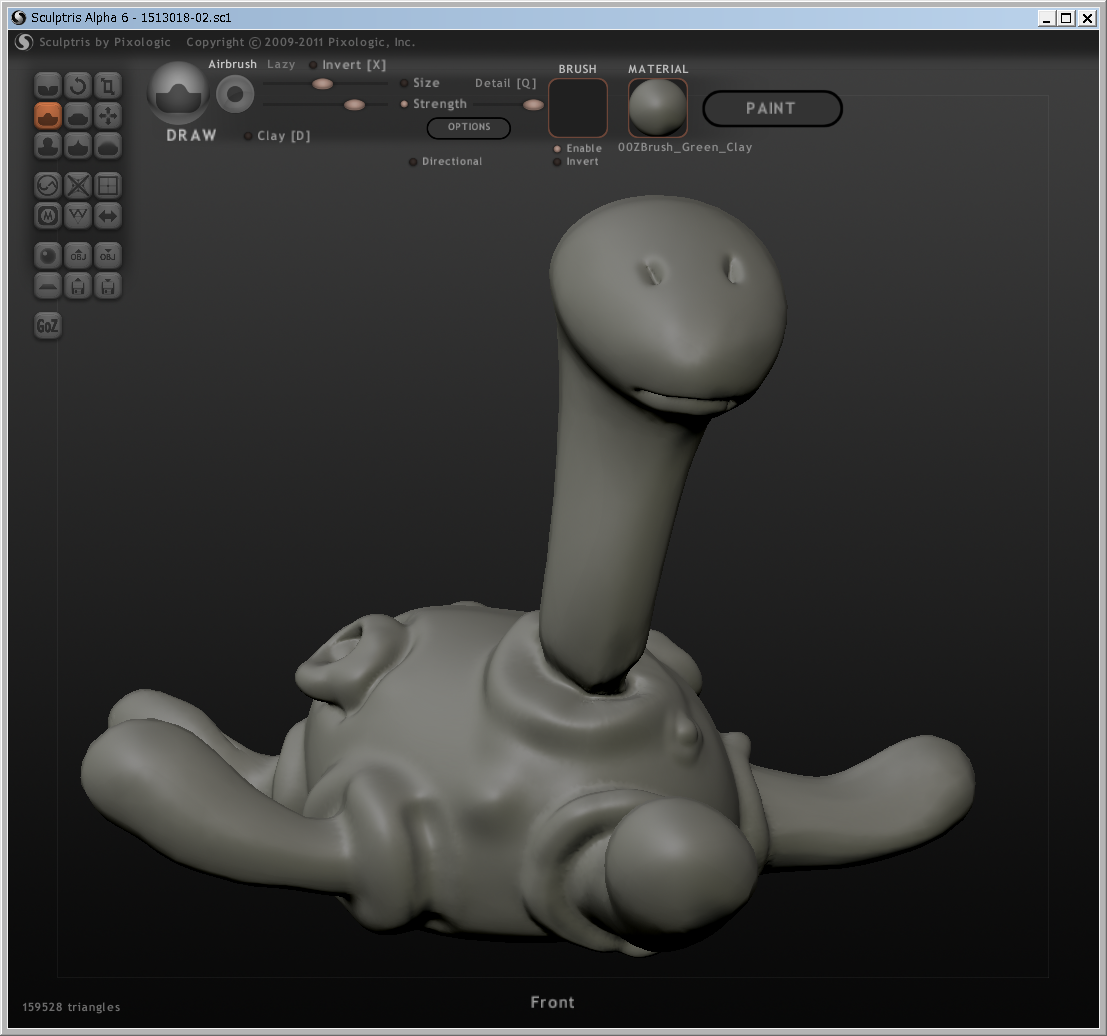Toggle Symmetry double-arrow icon
This screenshot has height=1036, width=1107.
(108, 215)
